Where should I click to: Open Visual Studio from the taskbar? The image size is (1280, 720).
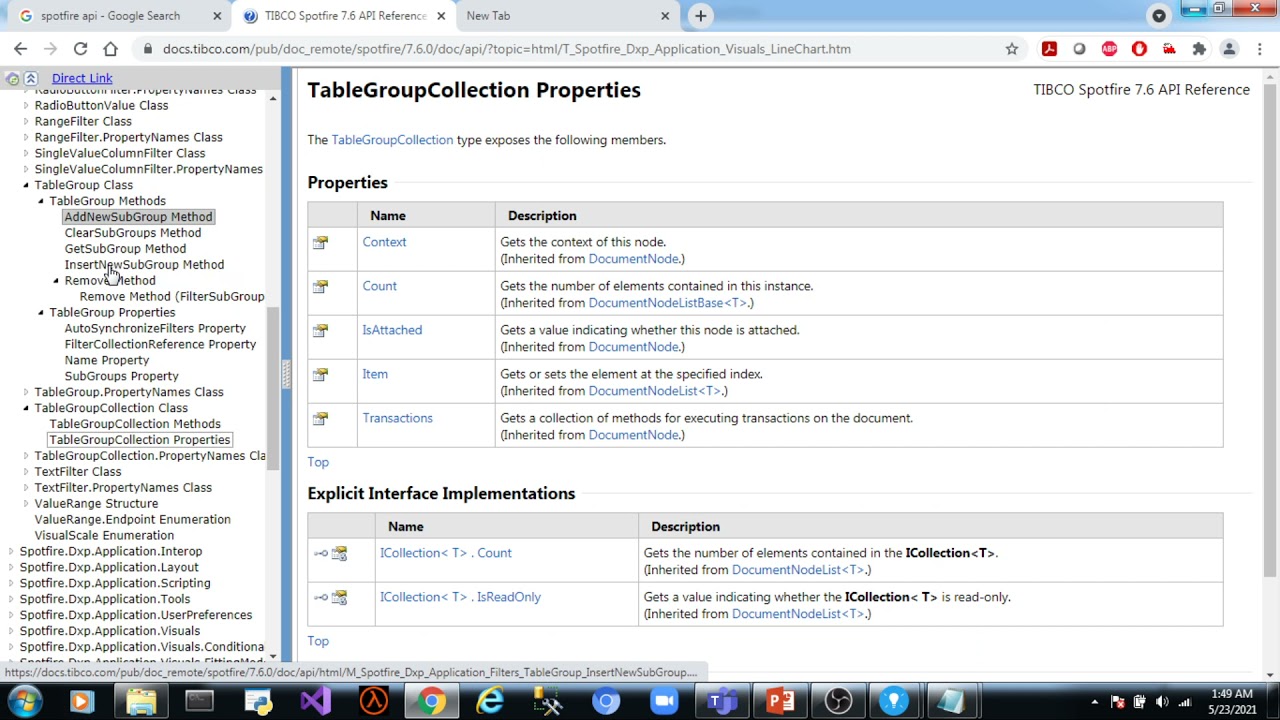315,701
